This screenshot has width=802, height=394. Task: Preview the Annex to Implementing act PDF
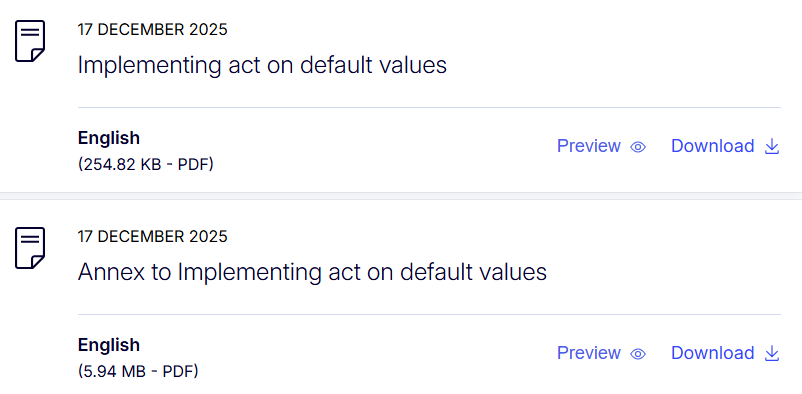click(x=602, y=353)
